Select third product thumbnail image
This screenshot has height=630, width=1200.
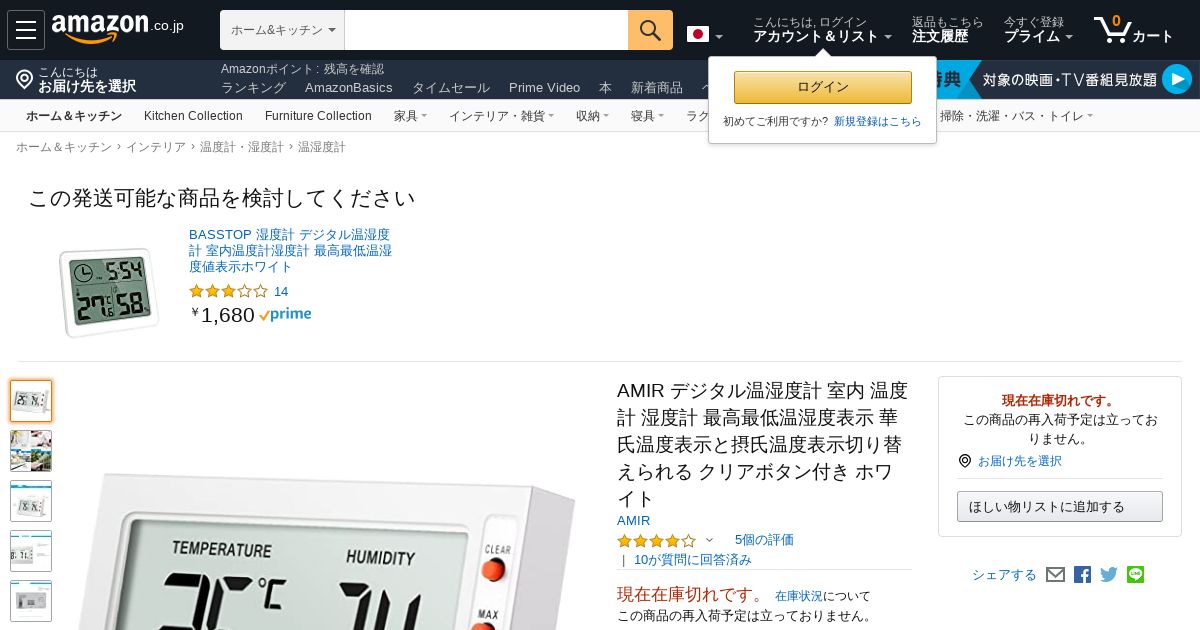coord(31,501)
